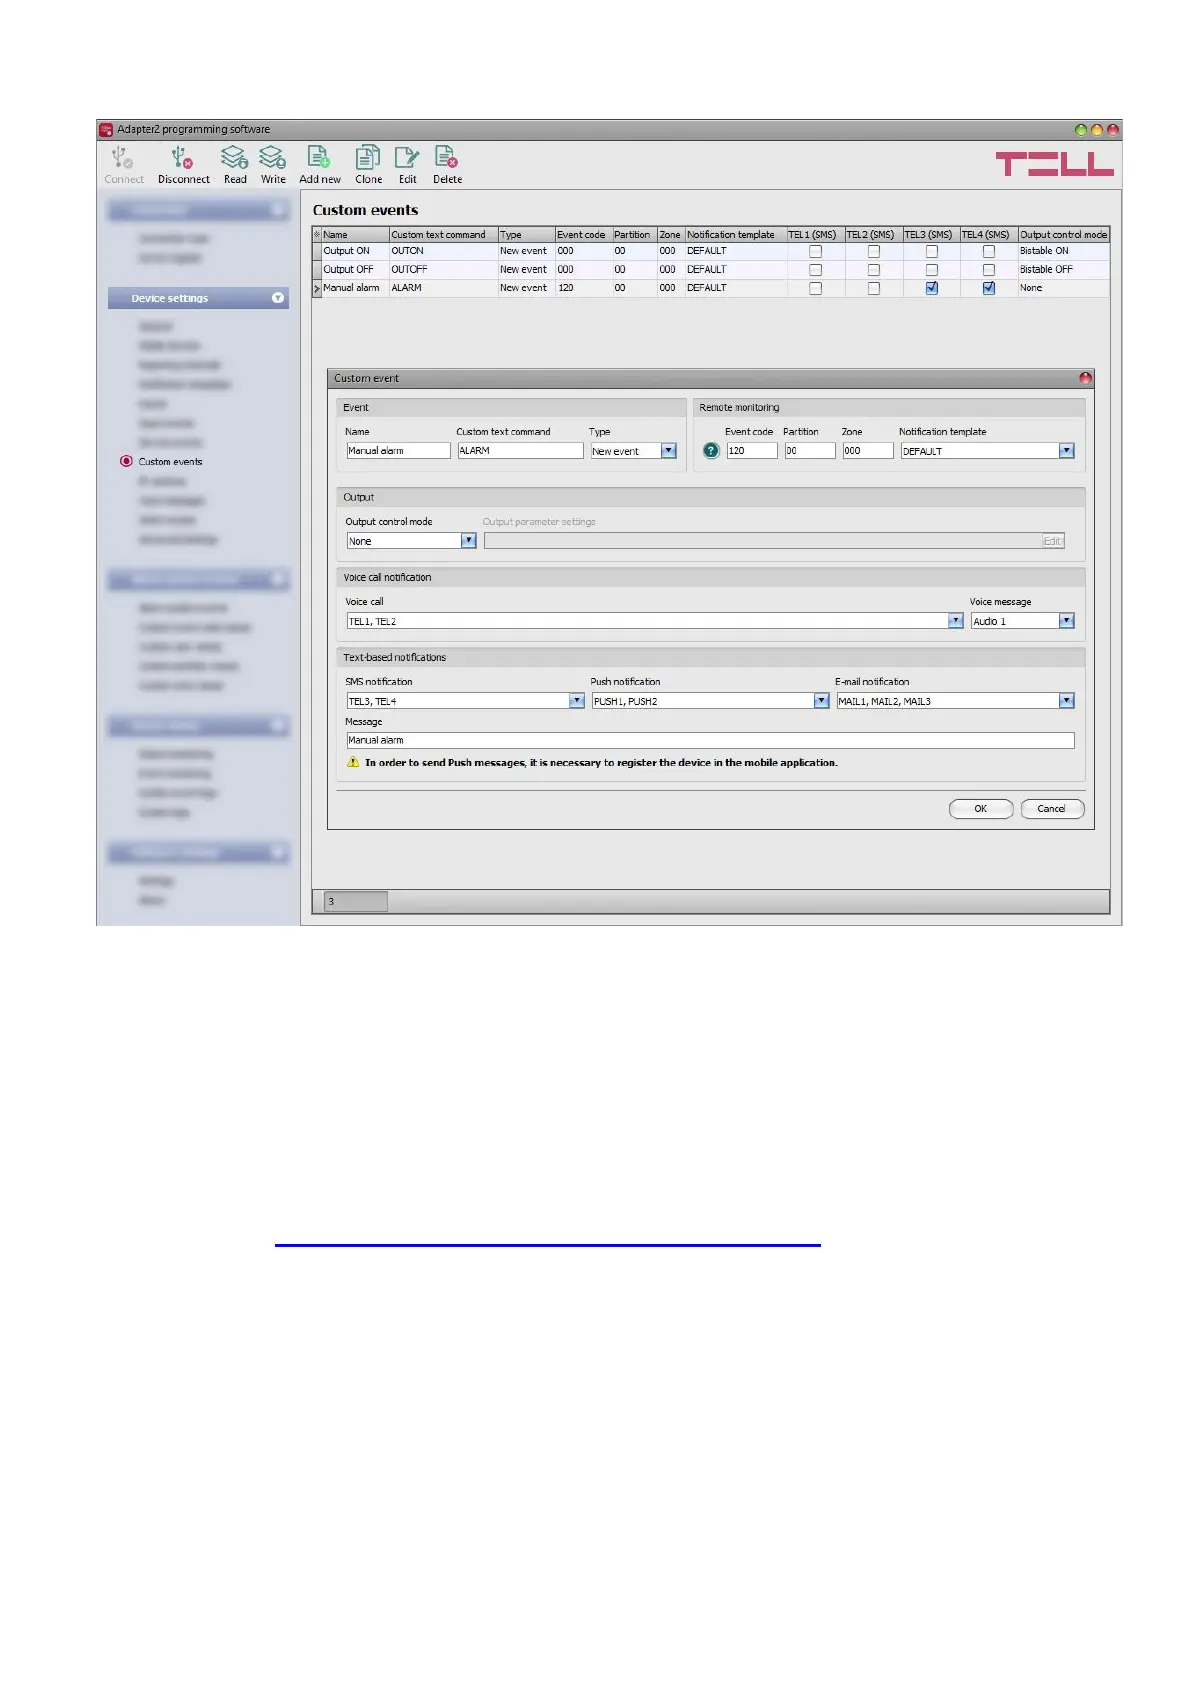Open the SMS notification dropdown

[x=576, y=701]
